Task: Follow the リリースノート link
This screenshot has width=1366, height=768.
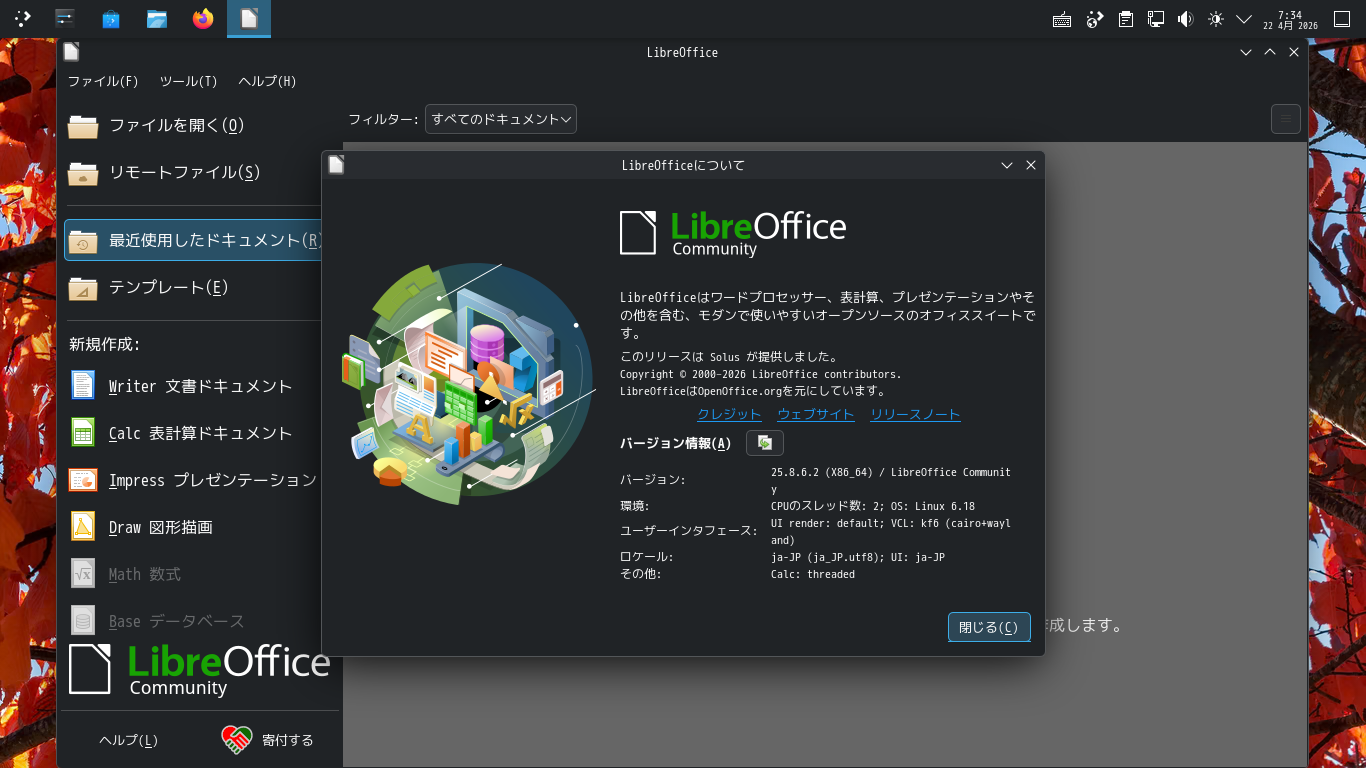Action: (914, 414)
